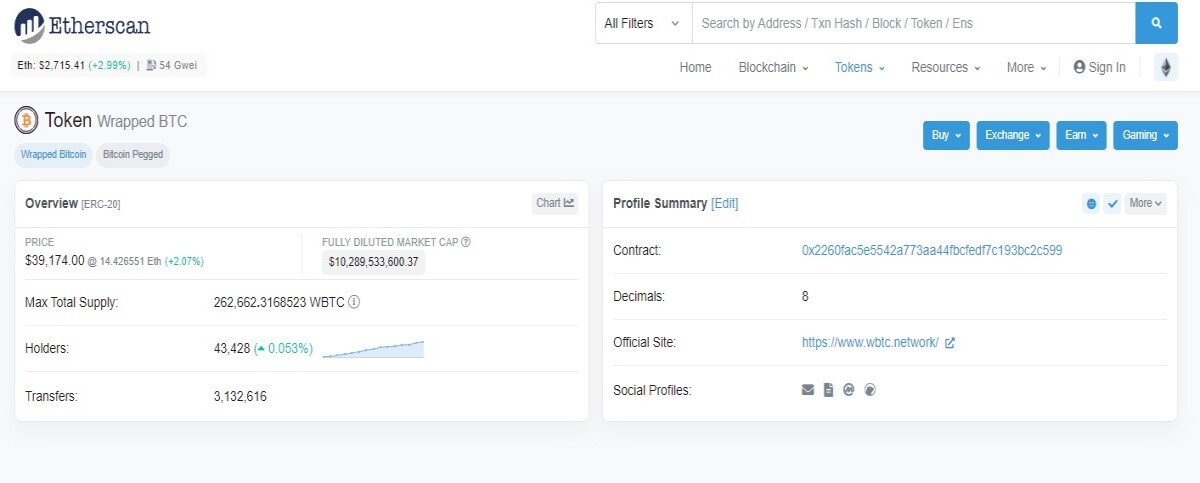The height and width of the screenshot is (483, 1200).
Task: Expand the Buy dropdown button
Action: (946, 135)
